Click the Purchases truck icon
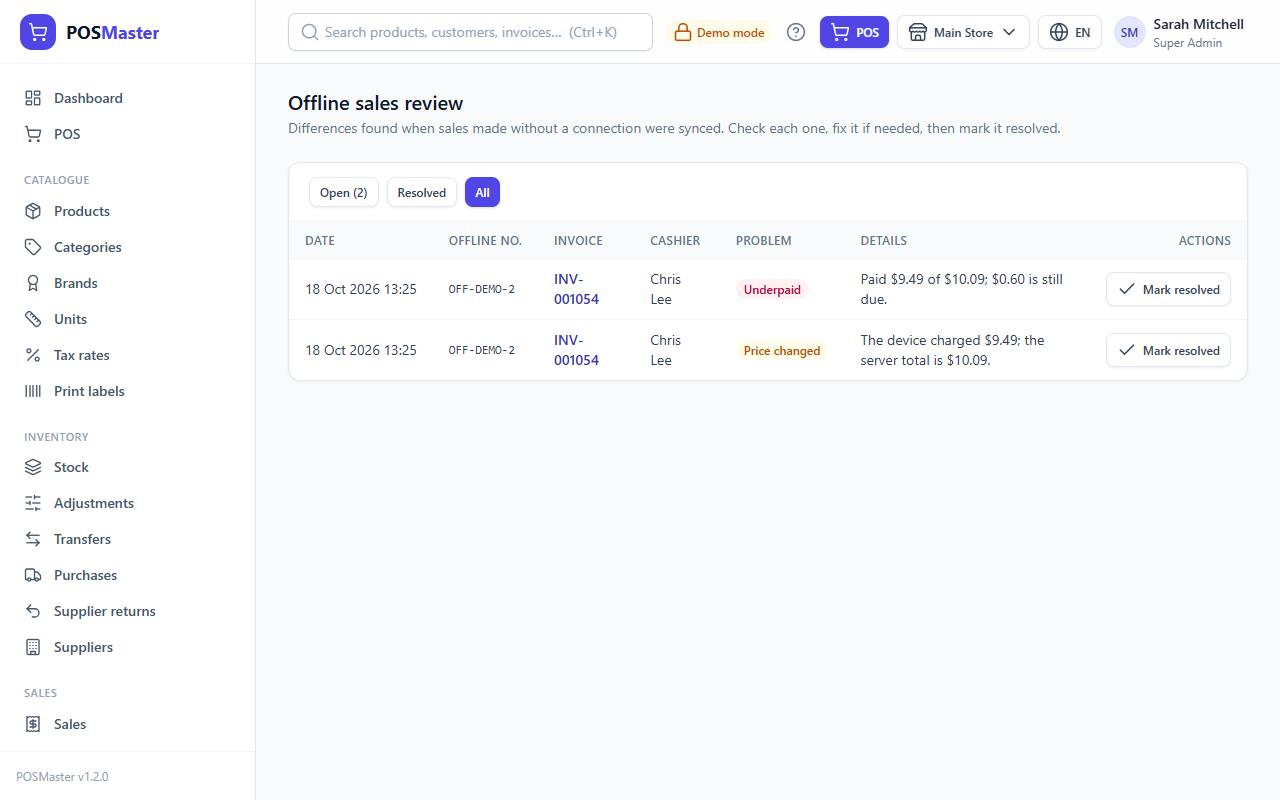 [x=33, y=575]
